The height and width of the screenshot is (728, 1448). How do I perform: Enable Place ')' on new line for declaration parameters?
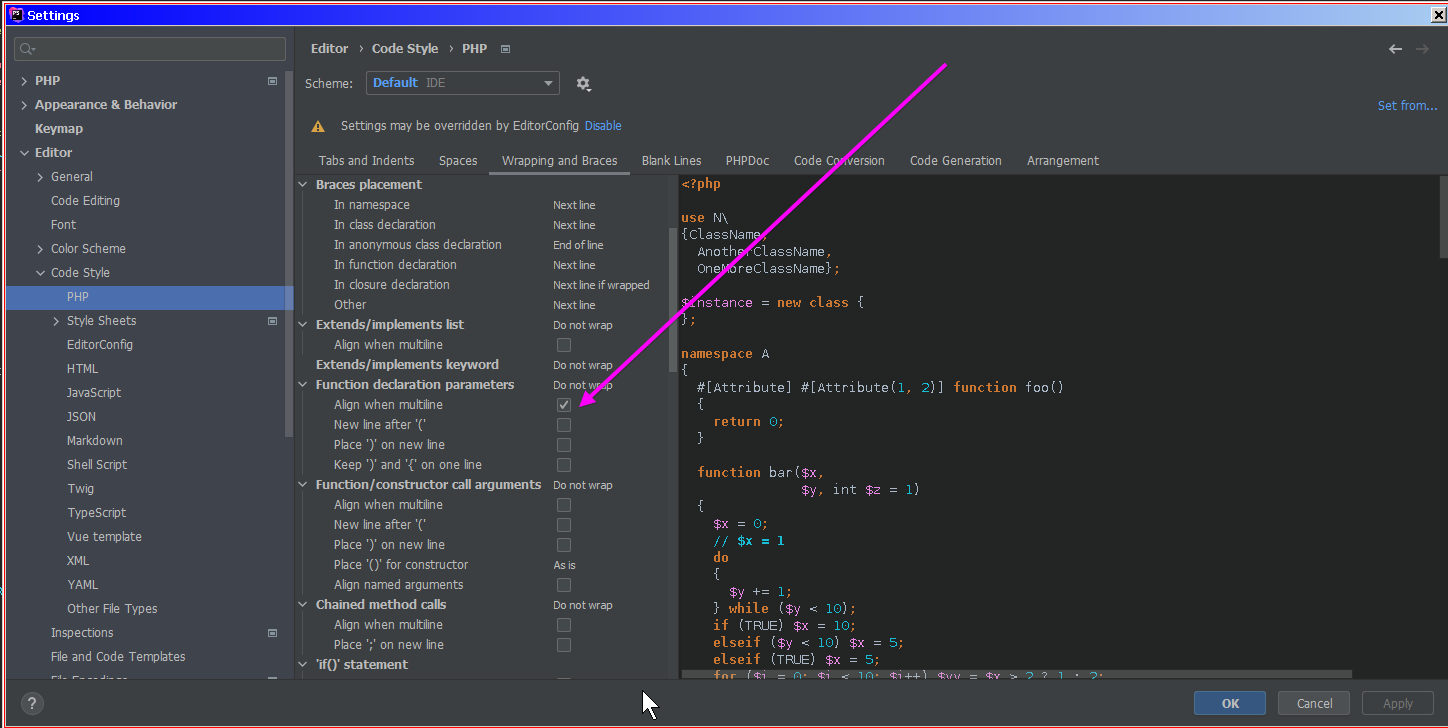coord(564,445)
